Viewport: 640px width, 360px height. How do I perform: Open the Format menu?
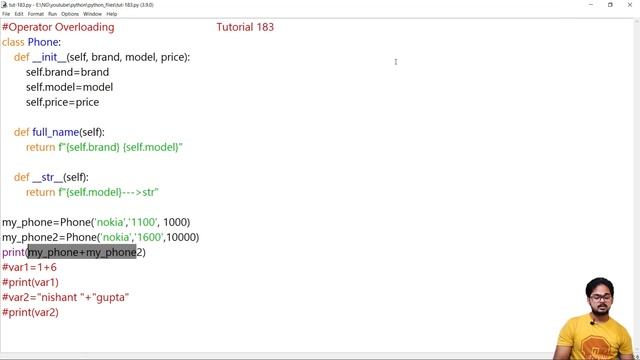click(36, 14)
